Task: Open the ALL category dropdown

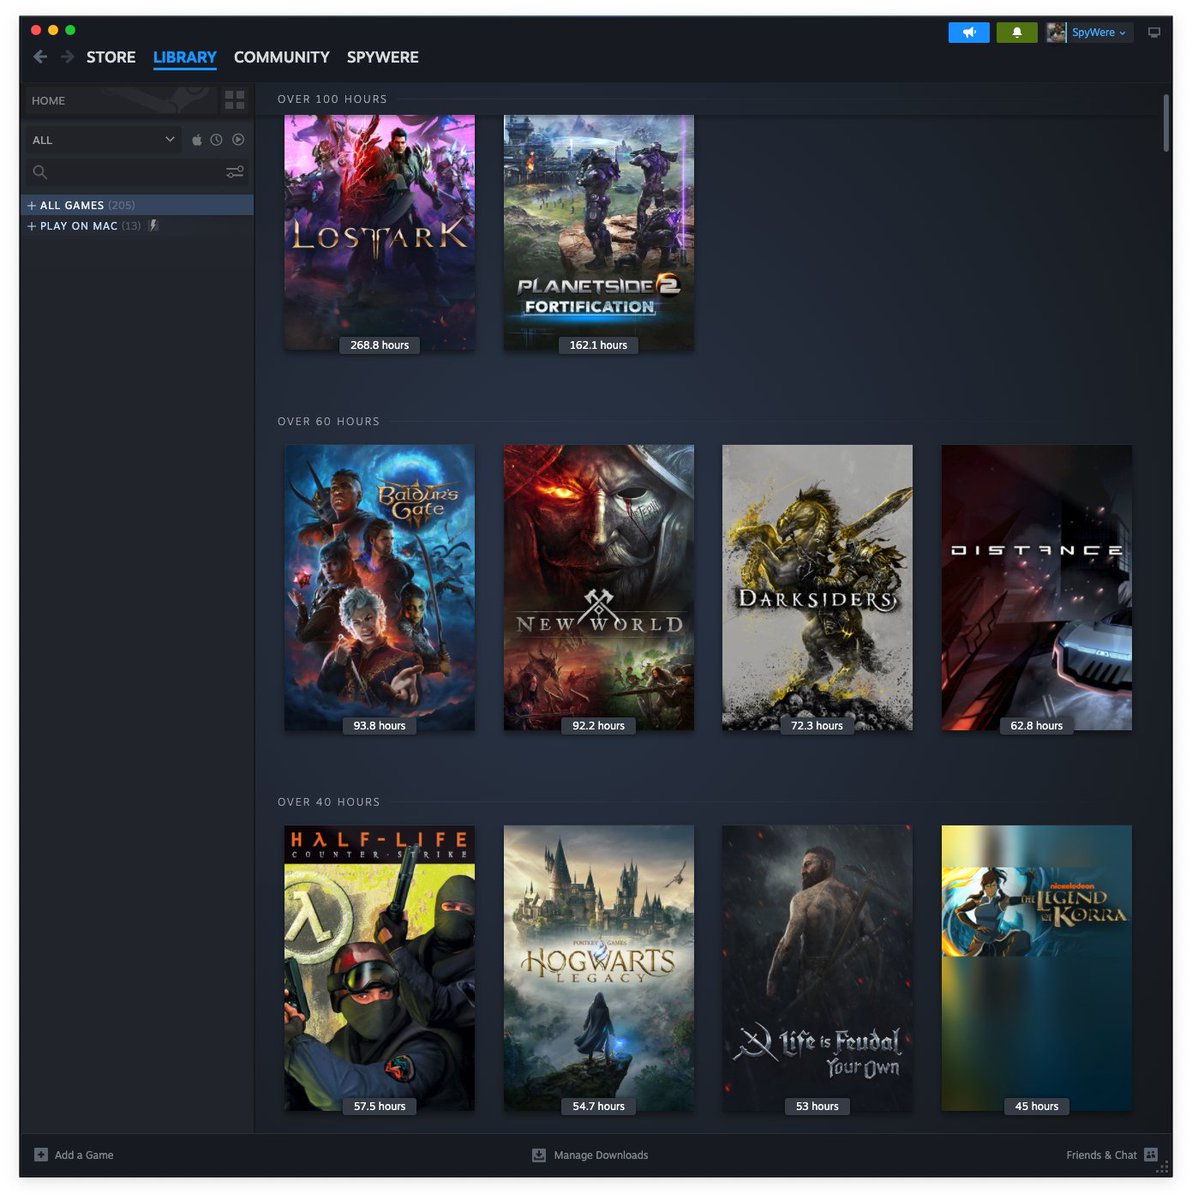Action: click(102, 140)
